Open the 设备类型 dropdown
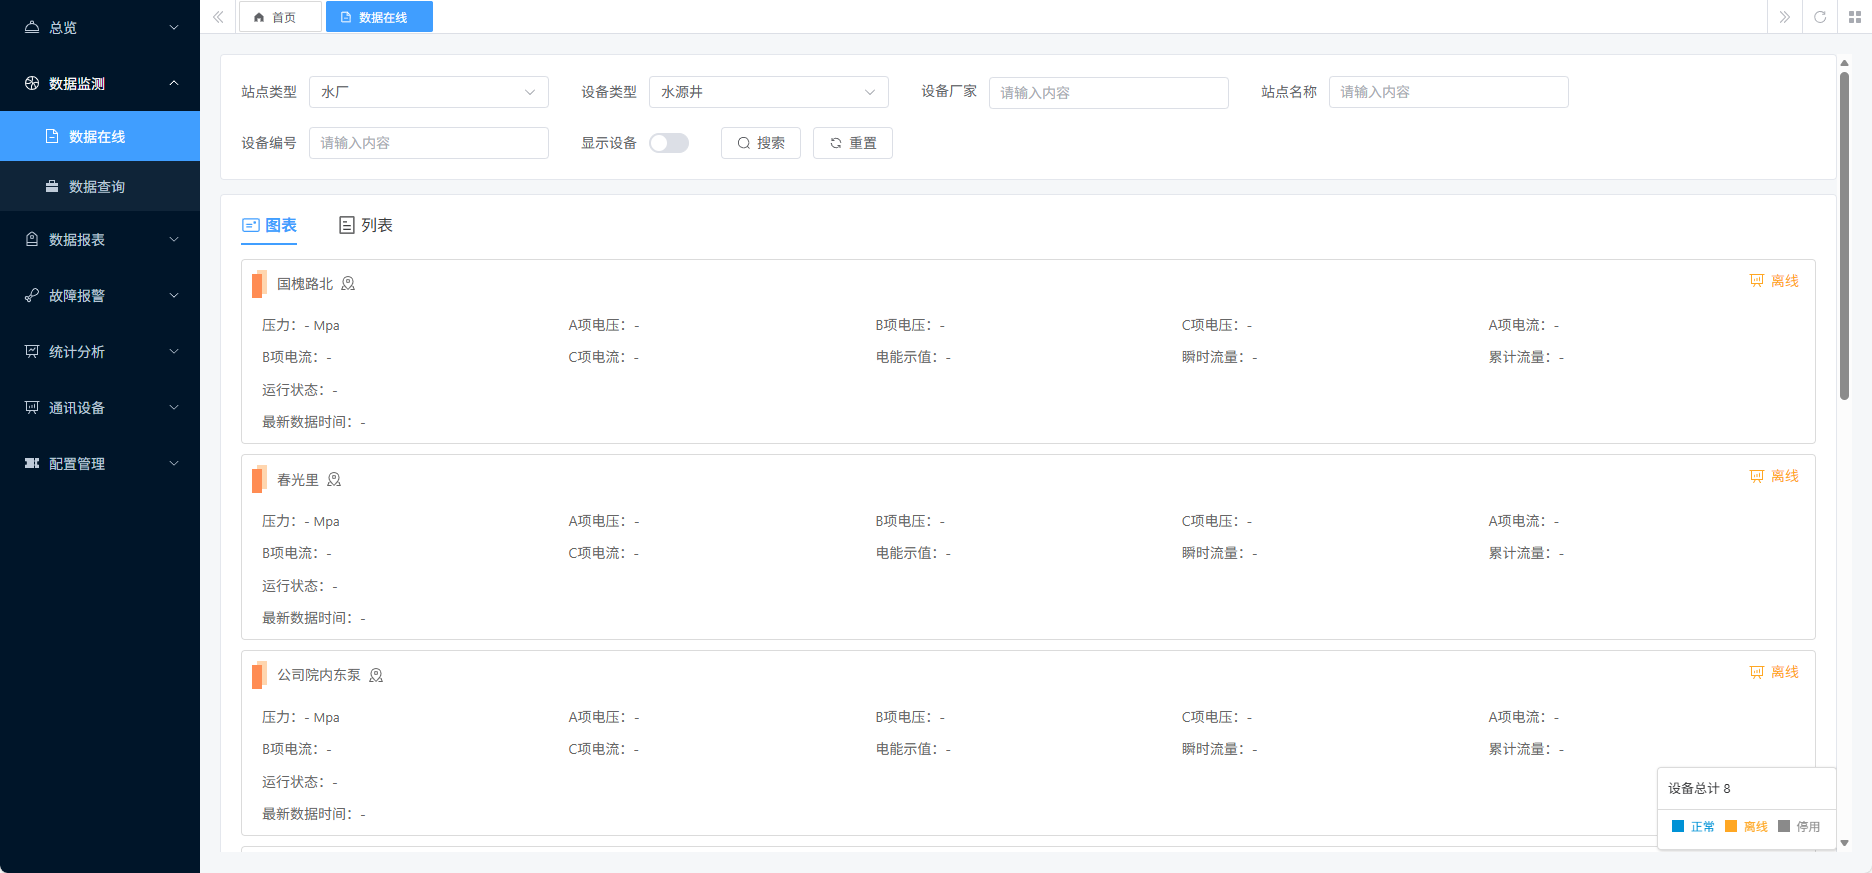 (x=768, y=92)
